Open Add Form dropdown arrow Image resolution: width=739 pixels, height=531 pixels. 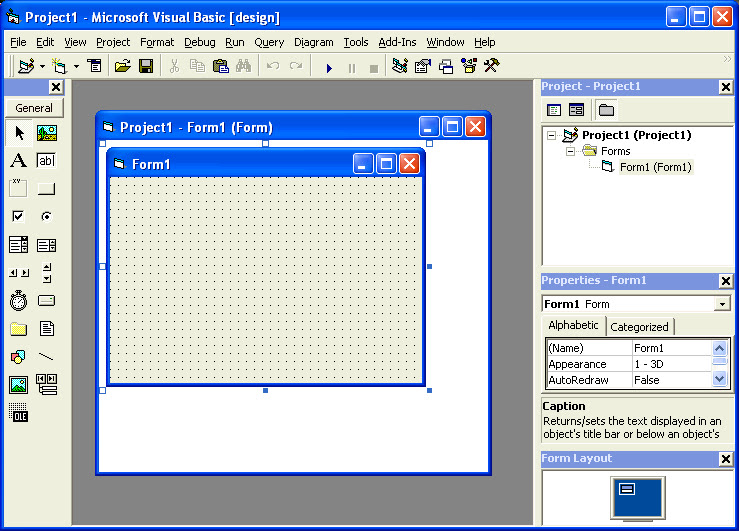76,66
